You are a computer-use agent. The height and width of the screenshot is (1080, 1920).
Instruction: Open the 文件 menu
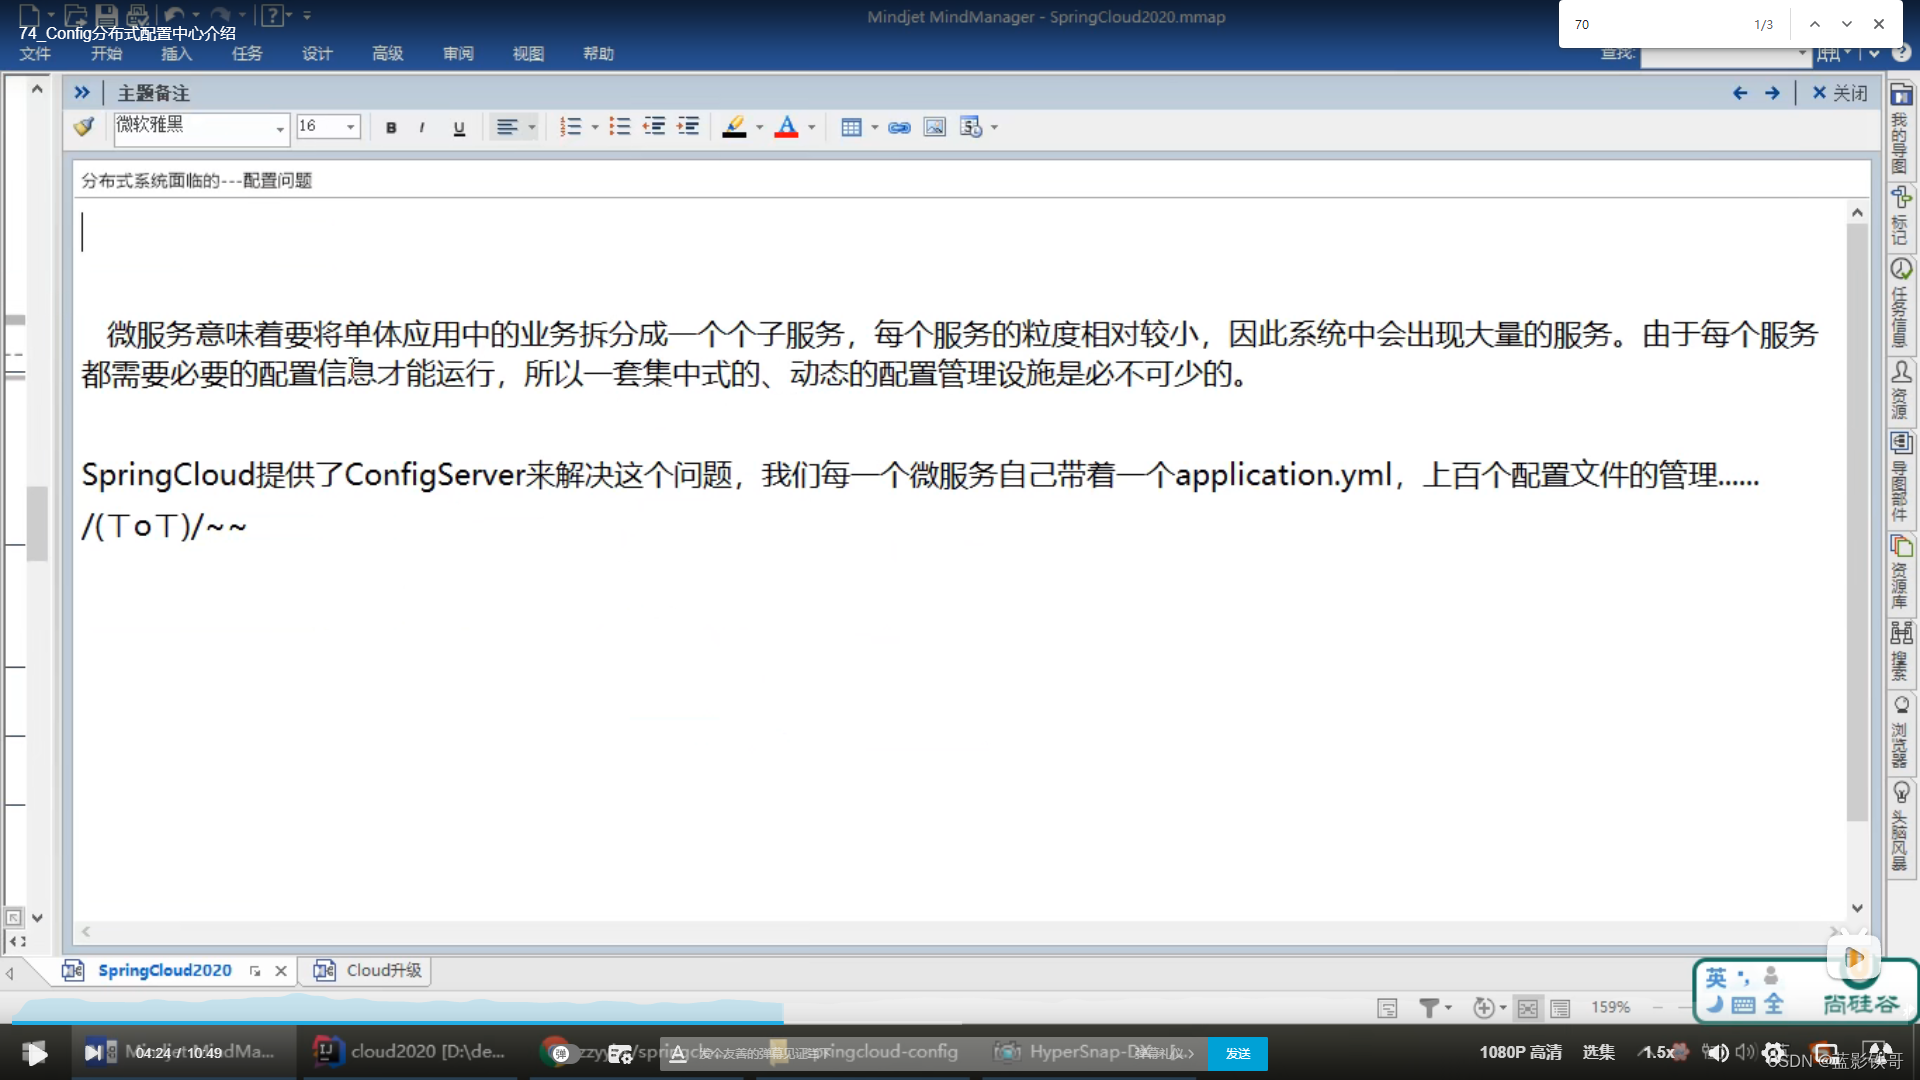[35, 54]
